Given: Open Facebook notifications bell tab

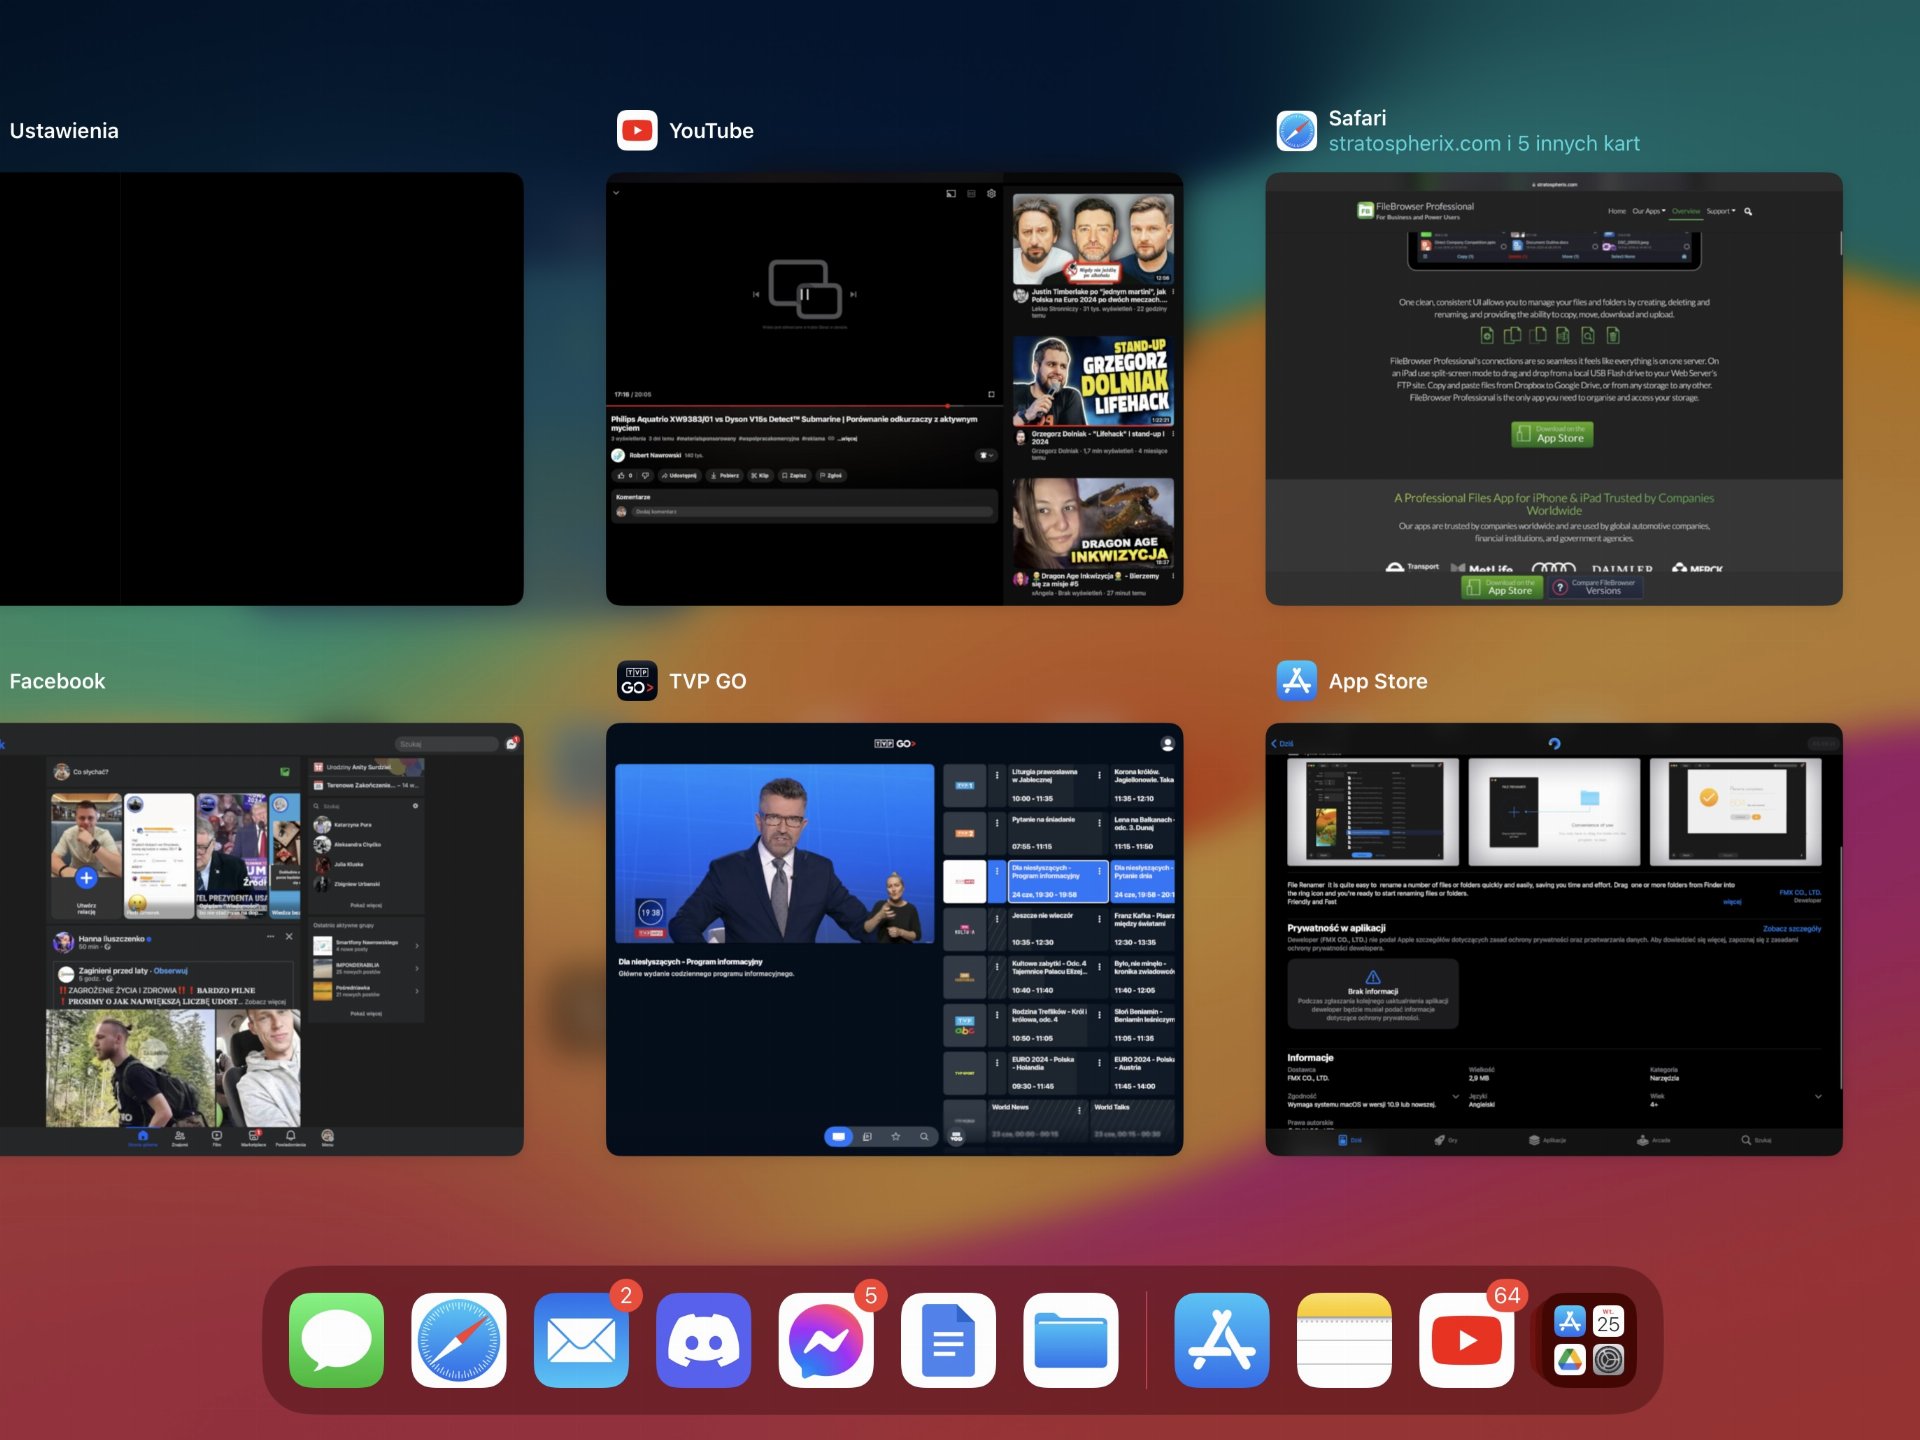Looking at the screenshot, I should pyautogui.click(x=291, y=1139).
